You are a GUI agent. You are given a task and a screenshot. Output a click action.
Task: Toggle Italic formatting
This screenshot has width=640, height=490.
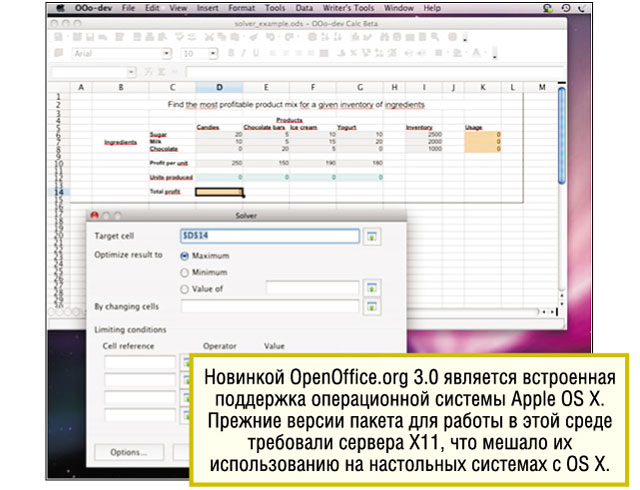point(243,53)
